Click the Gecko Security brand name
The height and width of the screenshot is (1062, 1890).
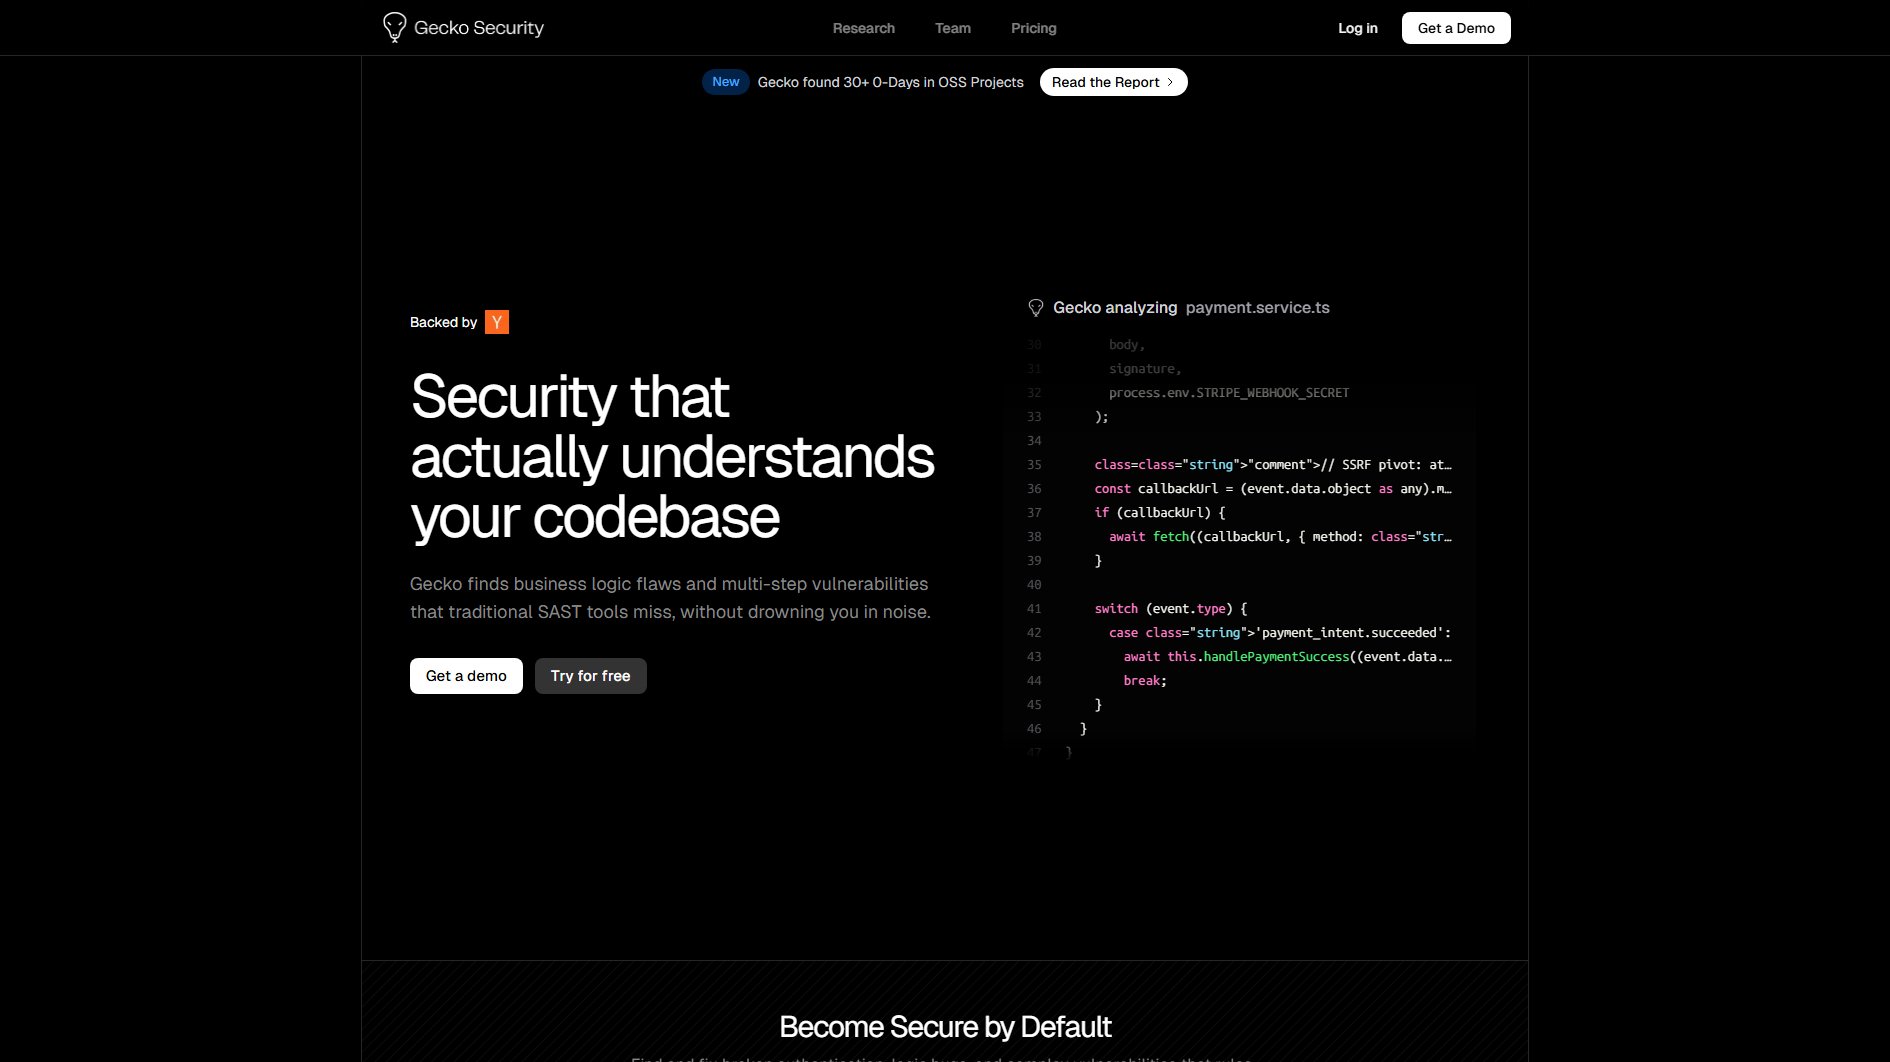point(479,28)
